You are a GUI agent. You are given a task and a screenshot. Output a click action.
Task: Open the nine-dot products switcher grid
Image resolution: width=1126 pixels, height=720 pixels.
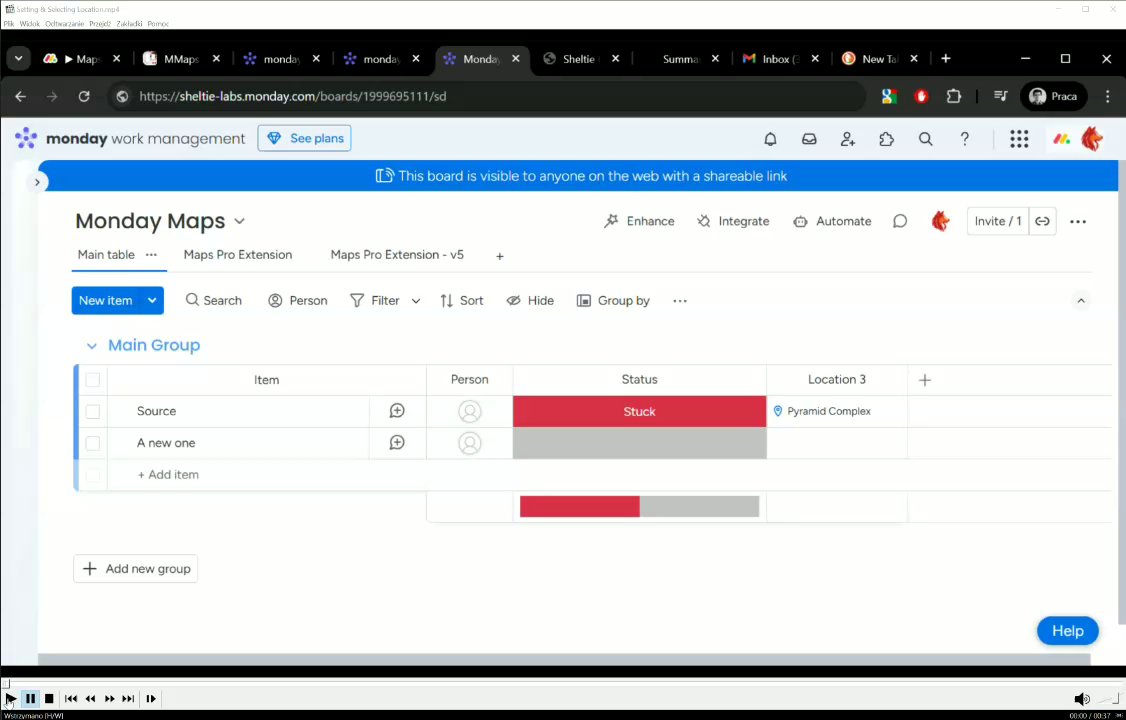point(1019,139)
